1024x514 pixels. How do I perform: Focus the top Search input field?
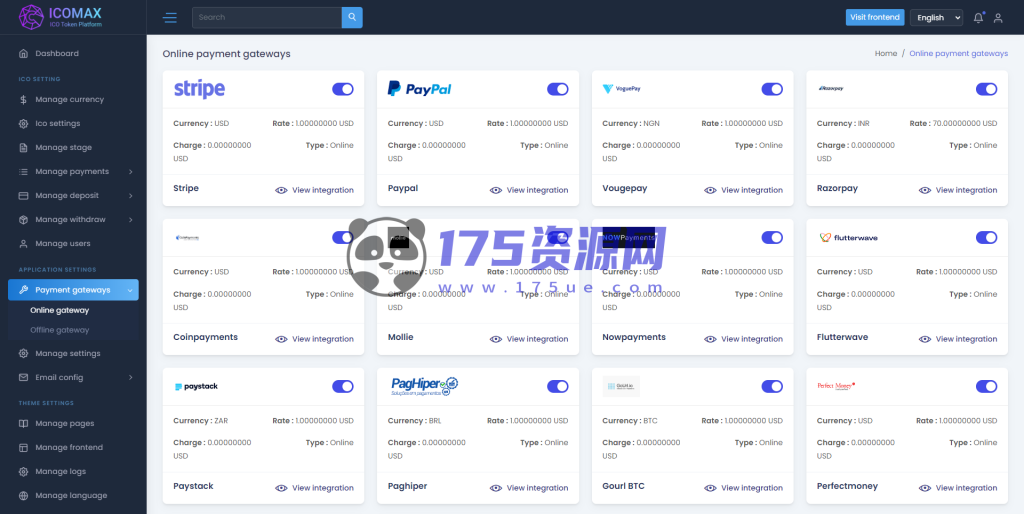click(x=267, y=18)
